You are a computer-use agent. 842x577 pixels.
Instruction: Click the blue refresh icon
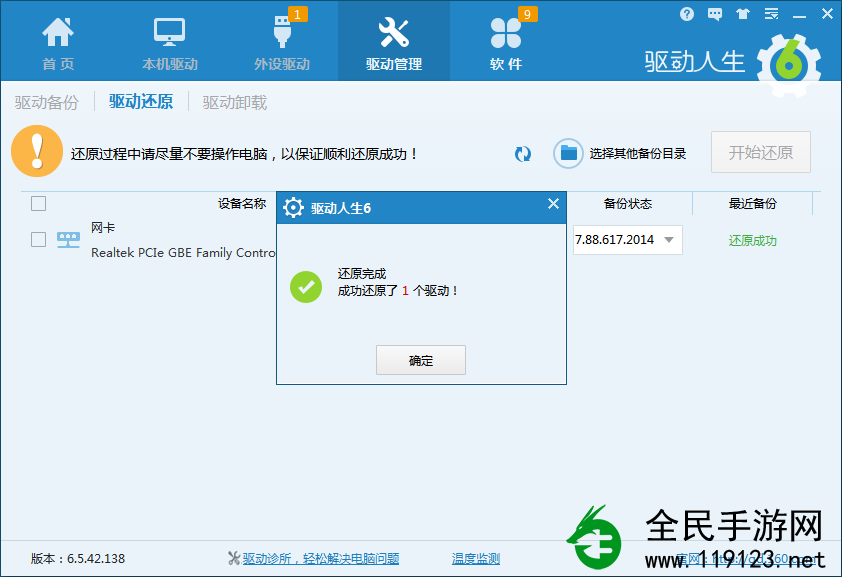click(522, 154)
